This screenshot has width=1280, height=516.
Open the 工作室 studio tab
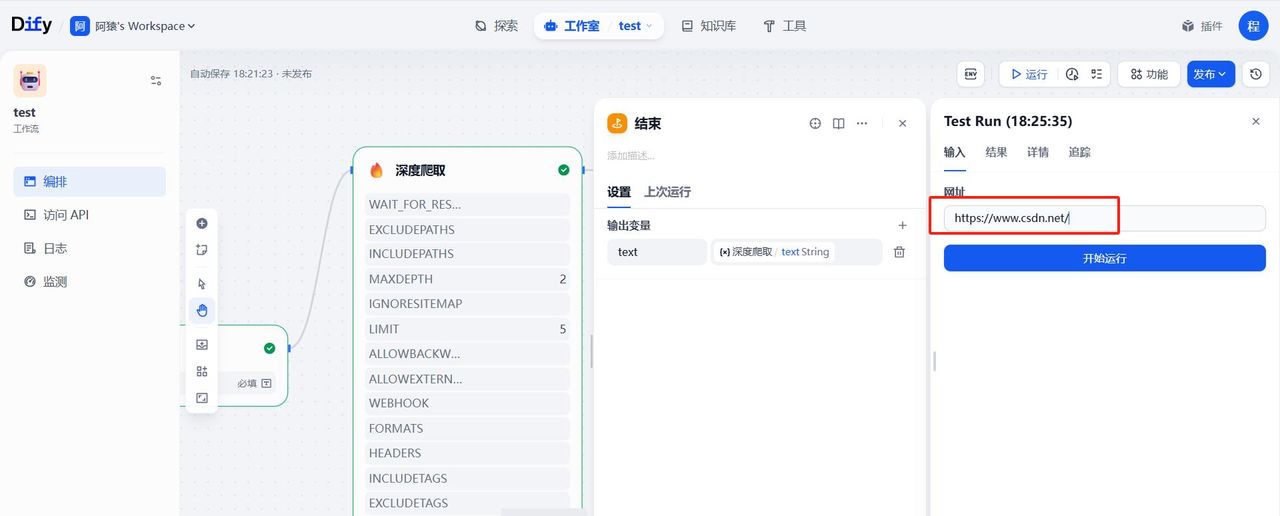572,26
